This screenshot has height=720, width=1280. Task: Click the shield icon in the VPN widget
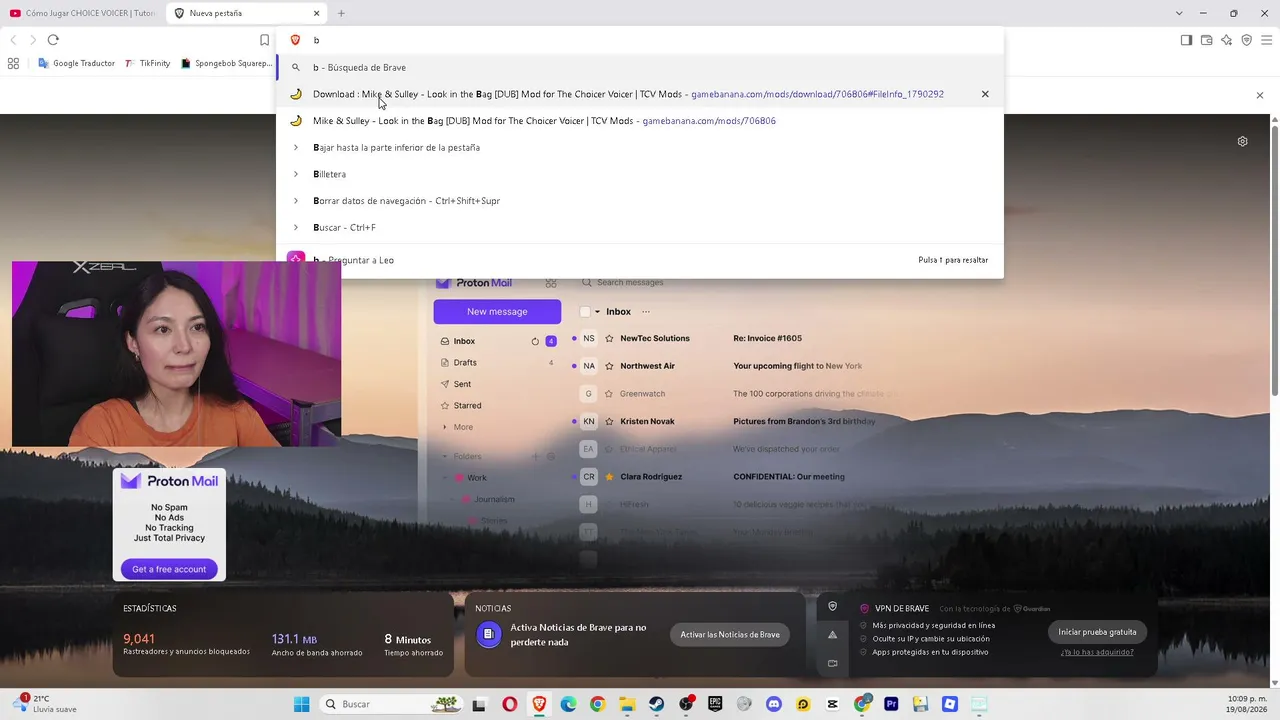pyautogui.click(x=832, y=606)
